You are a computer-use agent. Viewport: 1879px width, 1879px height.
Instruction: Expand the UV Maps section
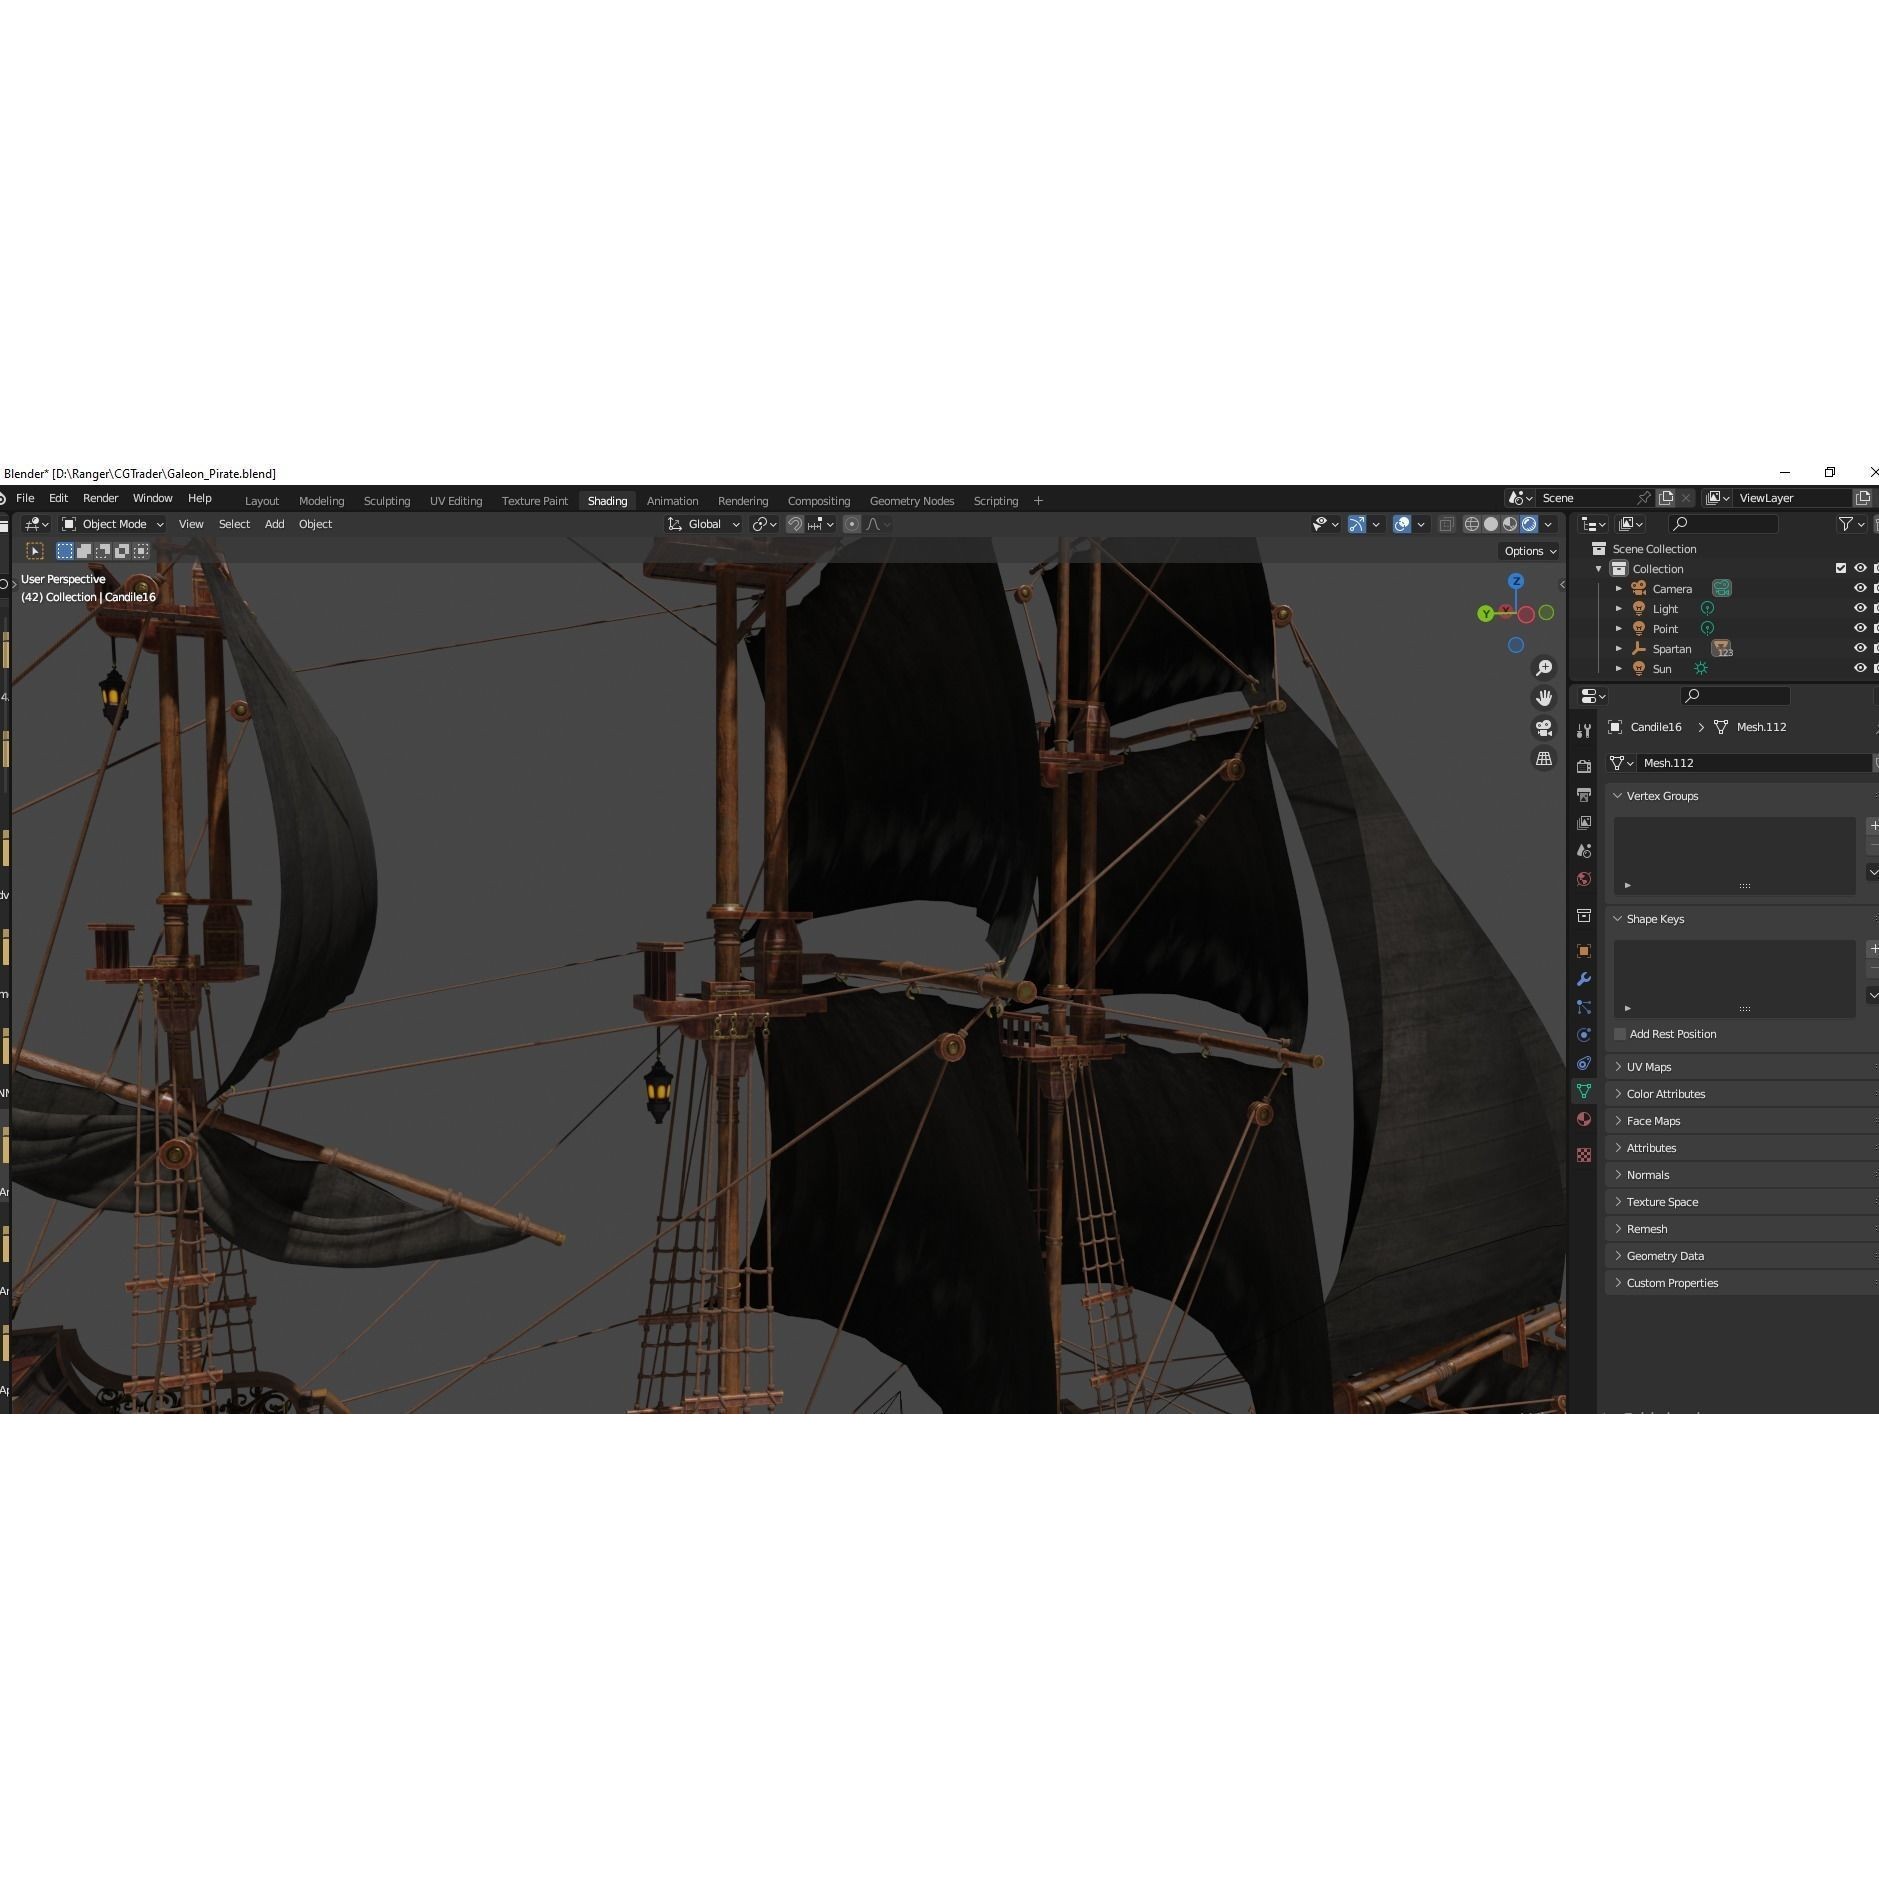[x=1648, y=1066]
